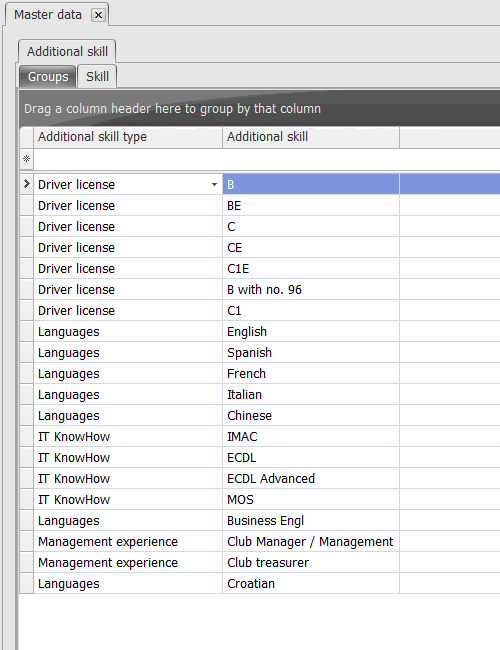Viewport: 500px width, 650px height.
Task: Select the ECDL Advanced skill cell
Action: 311,479
